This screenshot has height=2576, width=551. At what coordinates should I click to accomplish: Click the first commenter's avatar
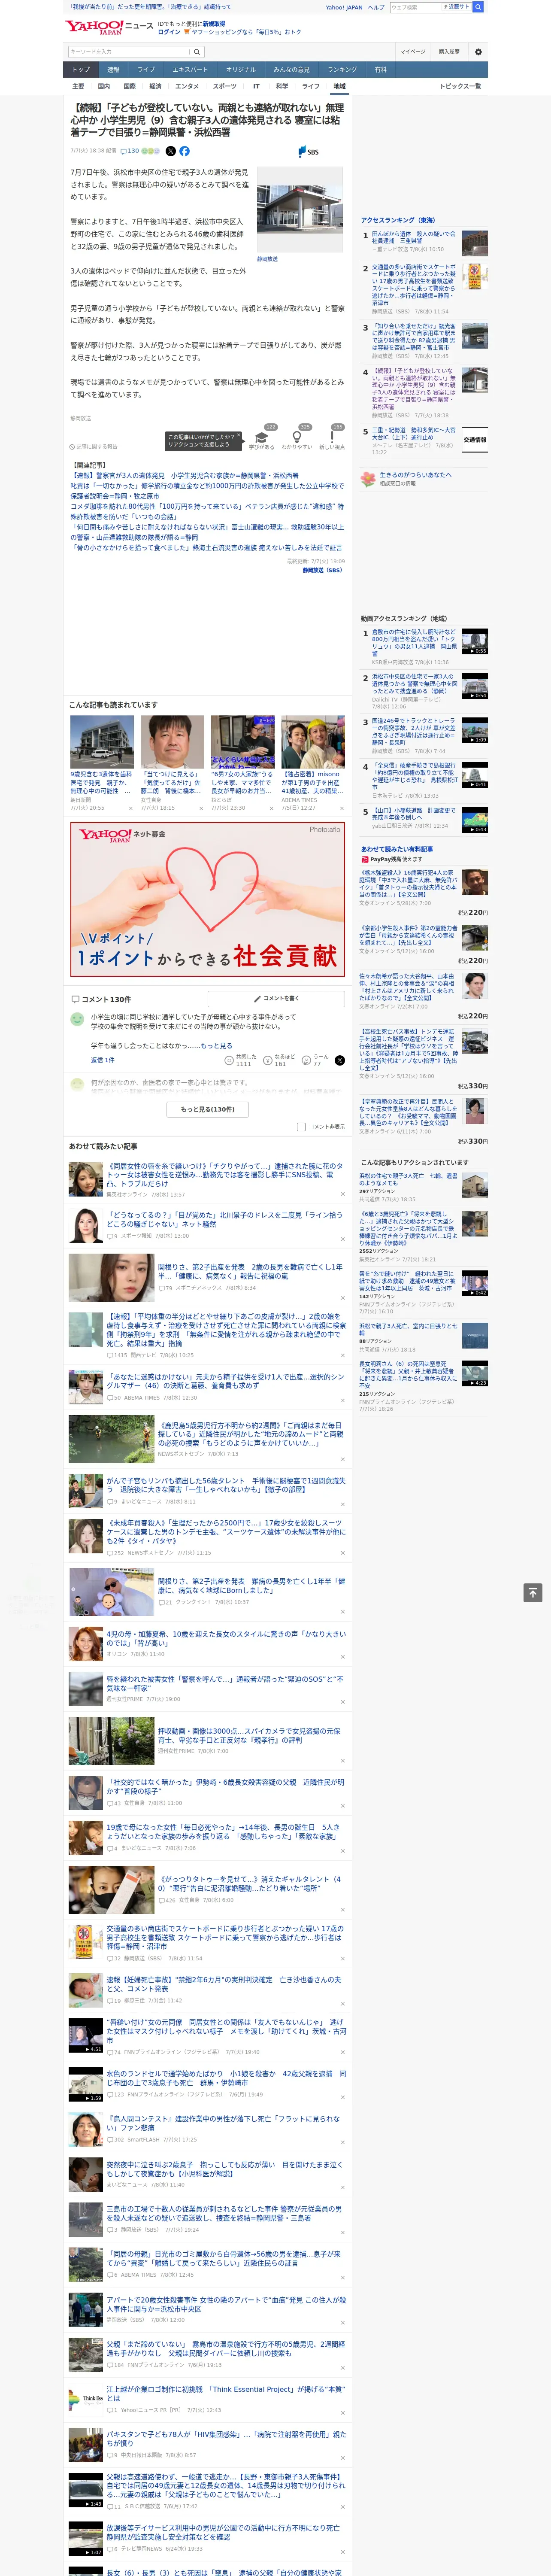click(x=77, y=1019)
